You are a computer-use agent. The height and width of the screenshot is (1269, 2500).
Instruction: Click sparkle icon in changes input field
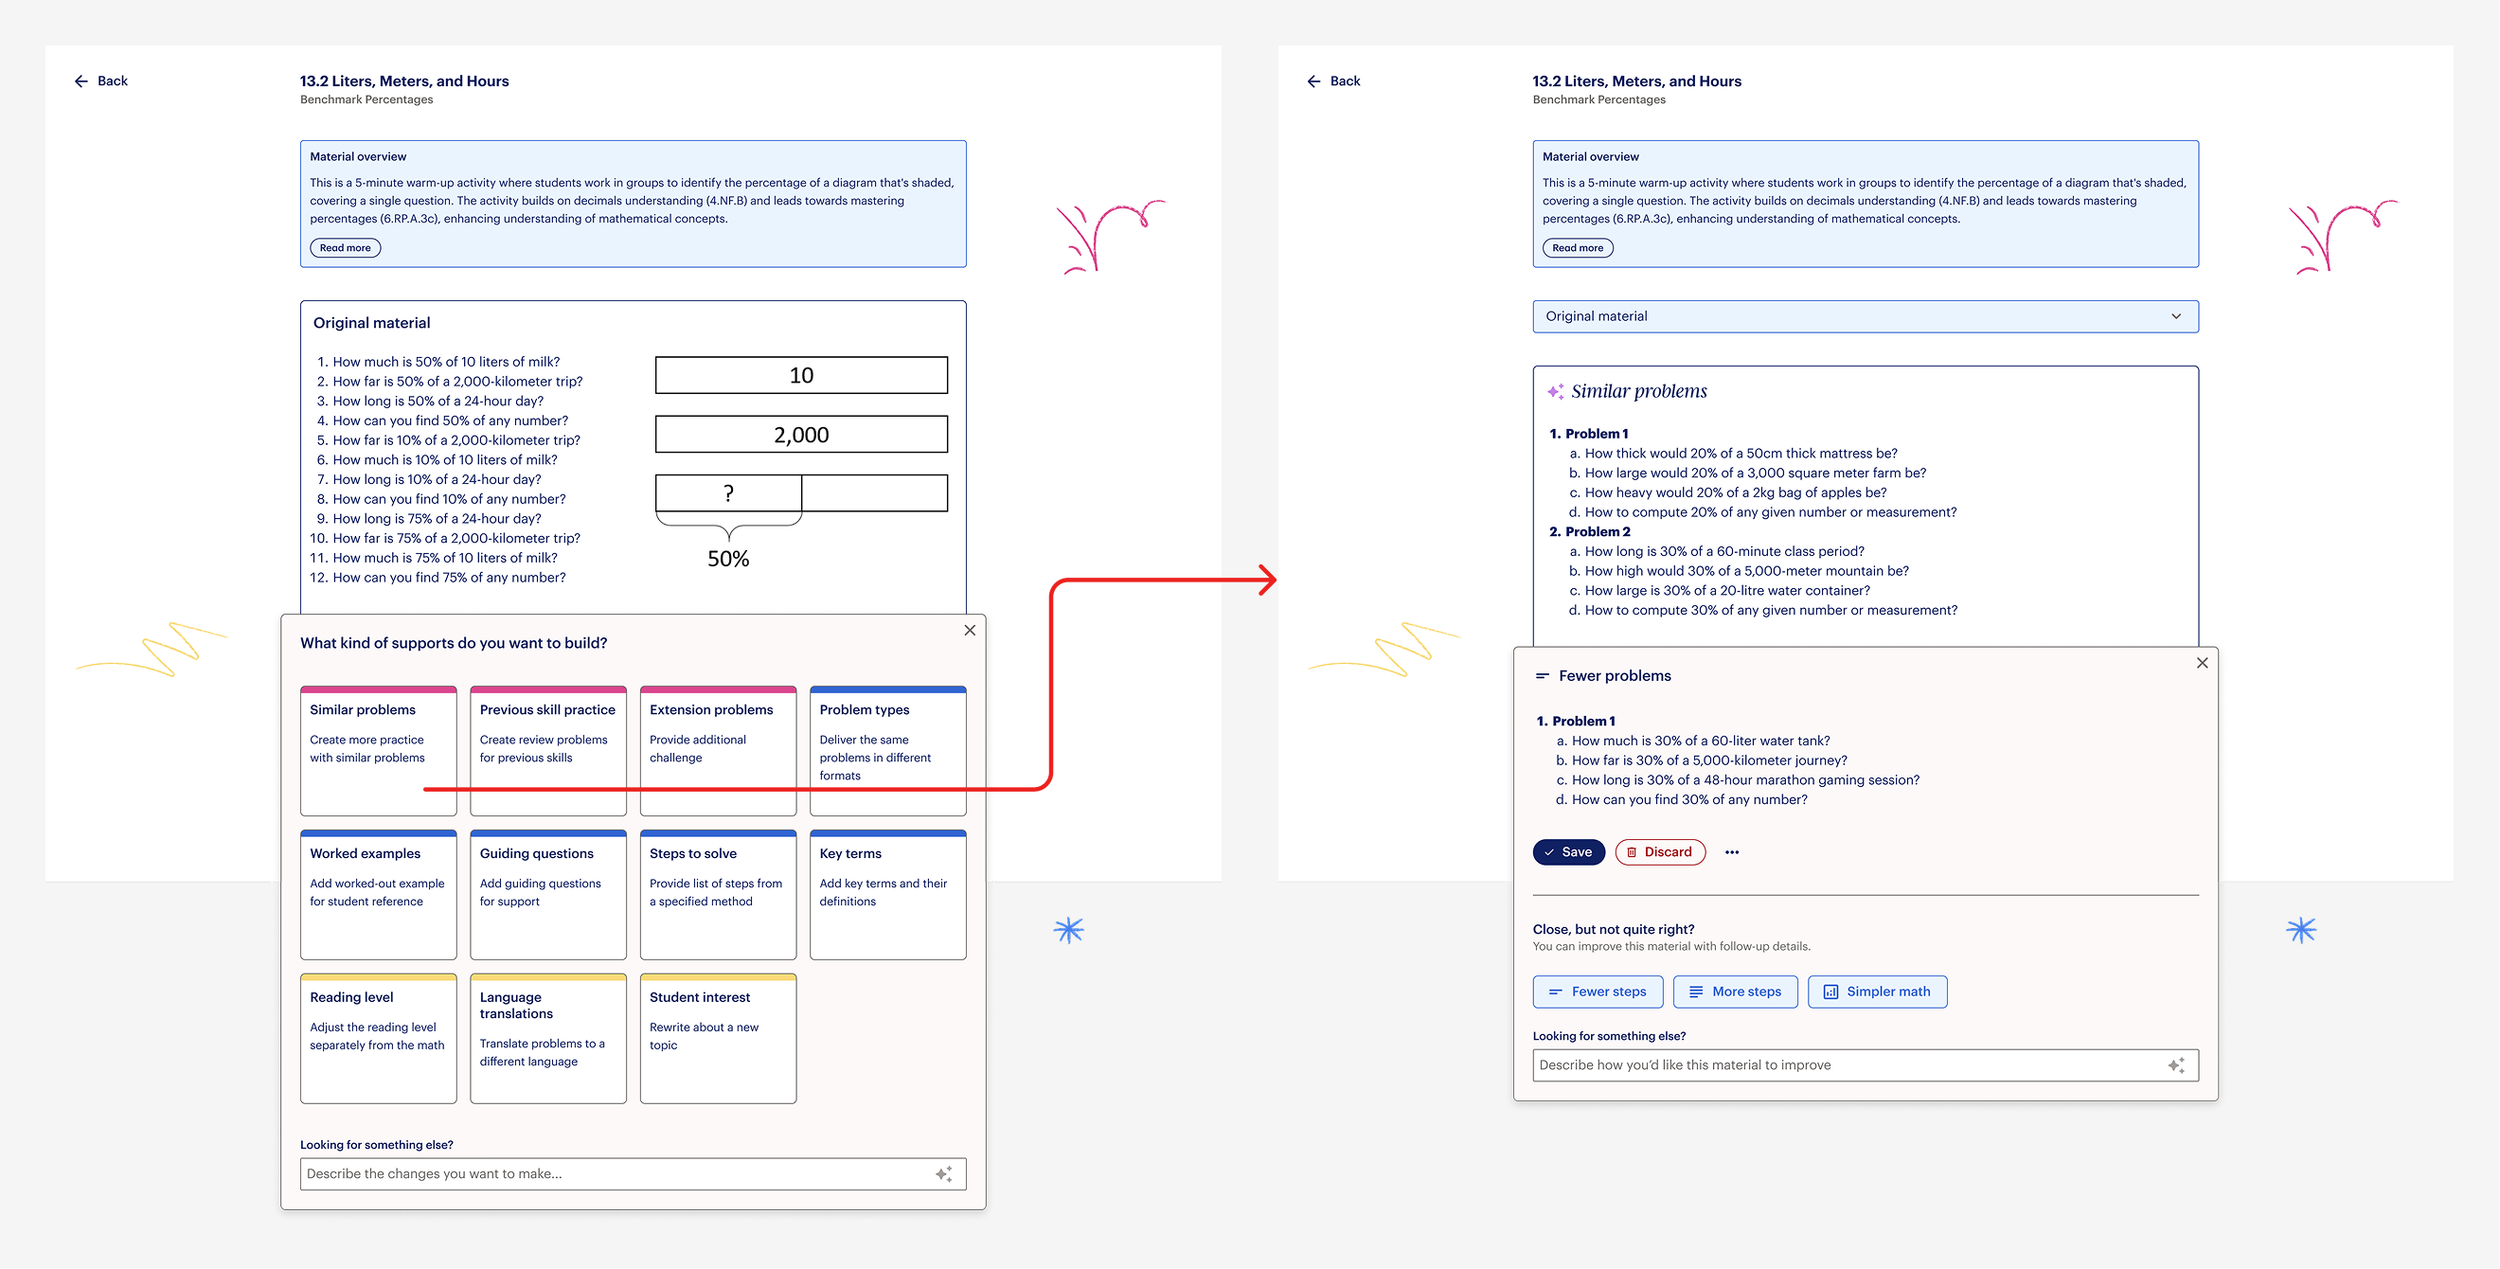pyautogui.click(x=943, y=1174)
